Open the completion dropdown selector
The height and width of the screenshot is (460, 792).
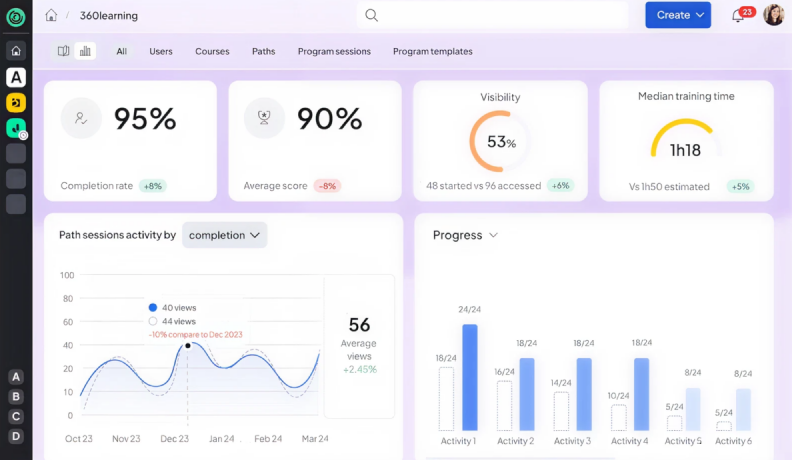(x=224, y=235)
